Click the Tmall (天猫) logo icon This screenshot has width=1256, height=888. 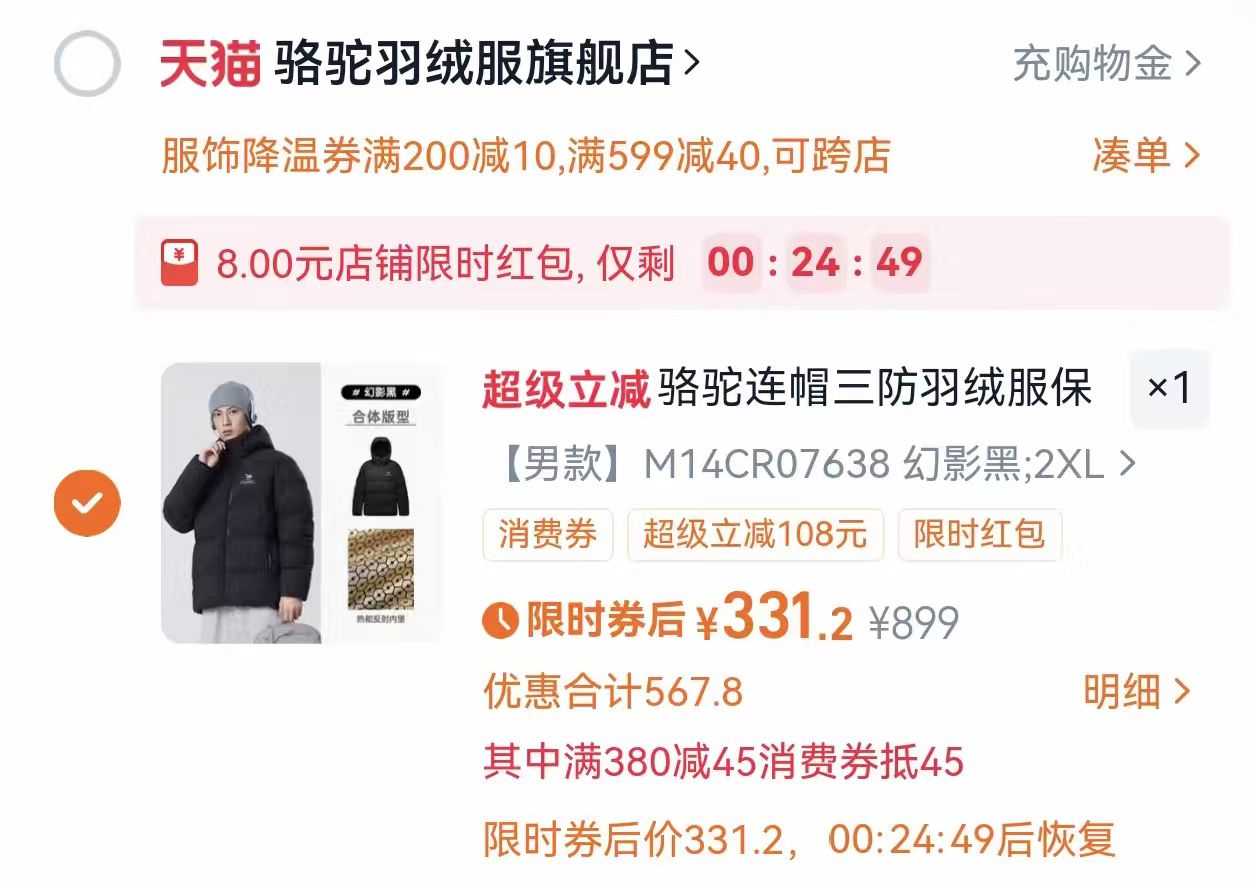(x=210, y=64)
